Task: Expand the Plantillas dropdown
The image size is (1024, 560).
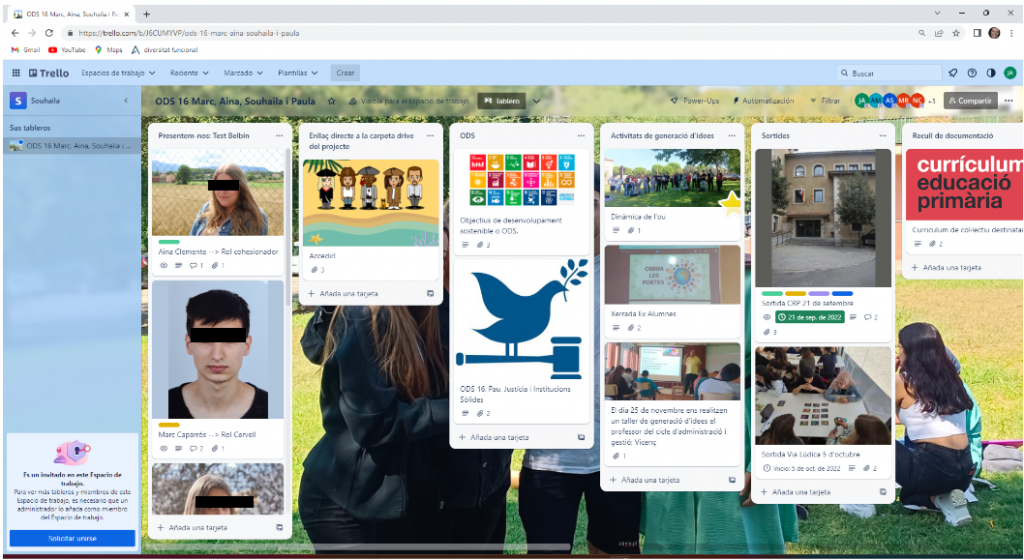Action: point(297,73)
